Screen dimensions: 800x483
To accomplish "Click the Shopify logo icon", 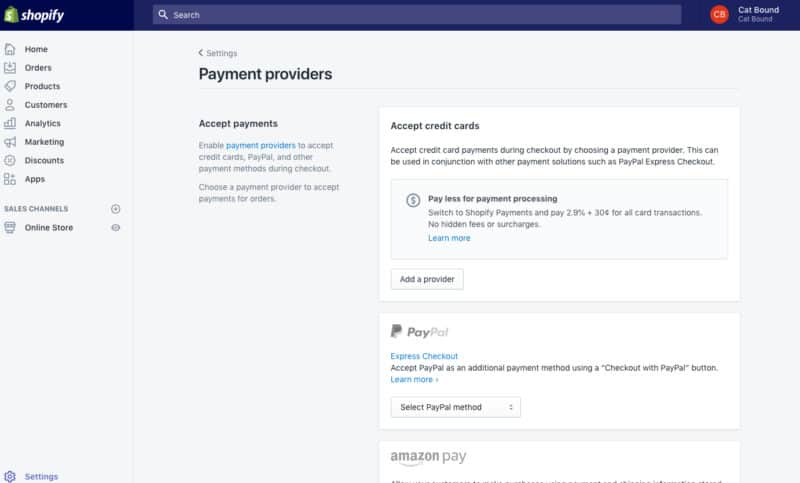I will [x=11, y=15].
